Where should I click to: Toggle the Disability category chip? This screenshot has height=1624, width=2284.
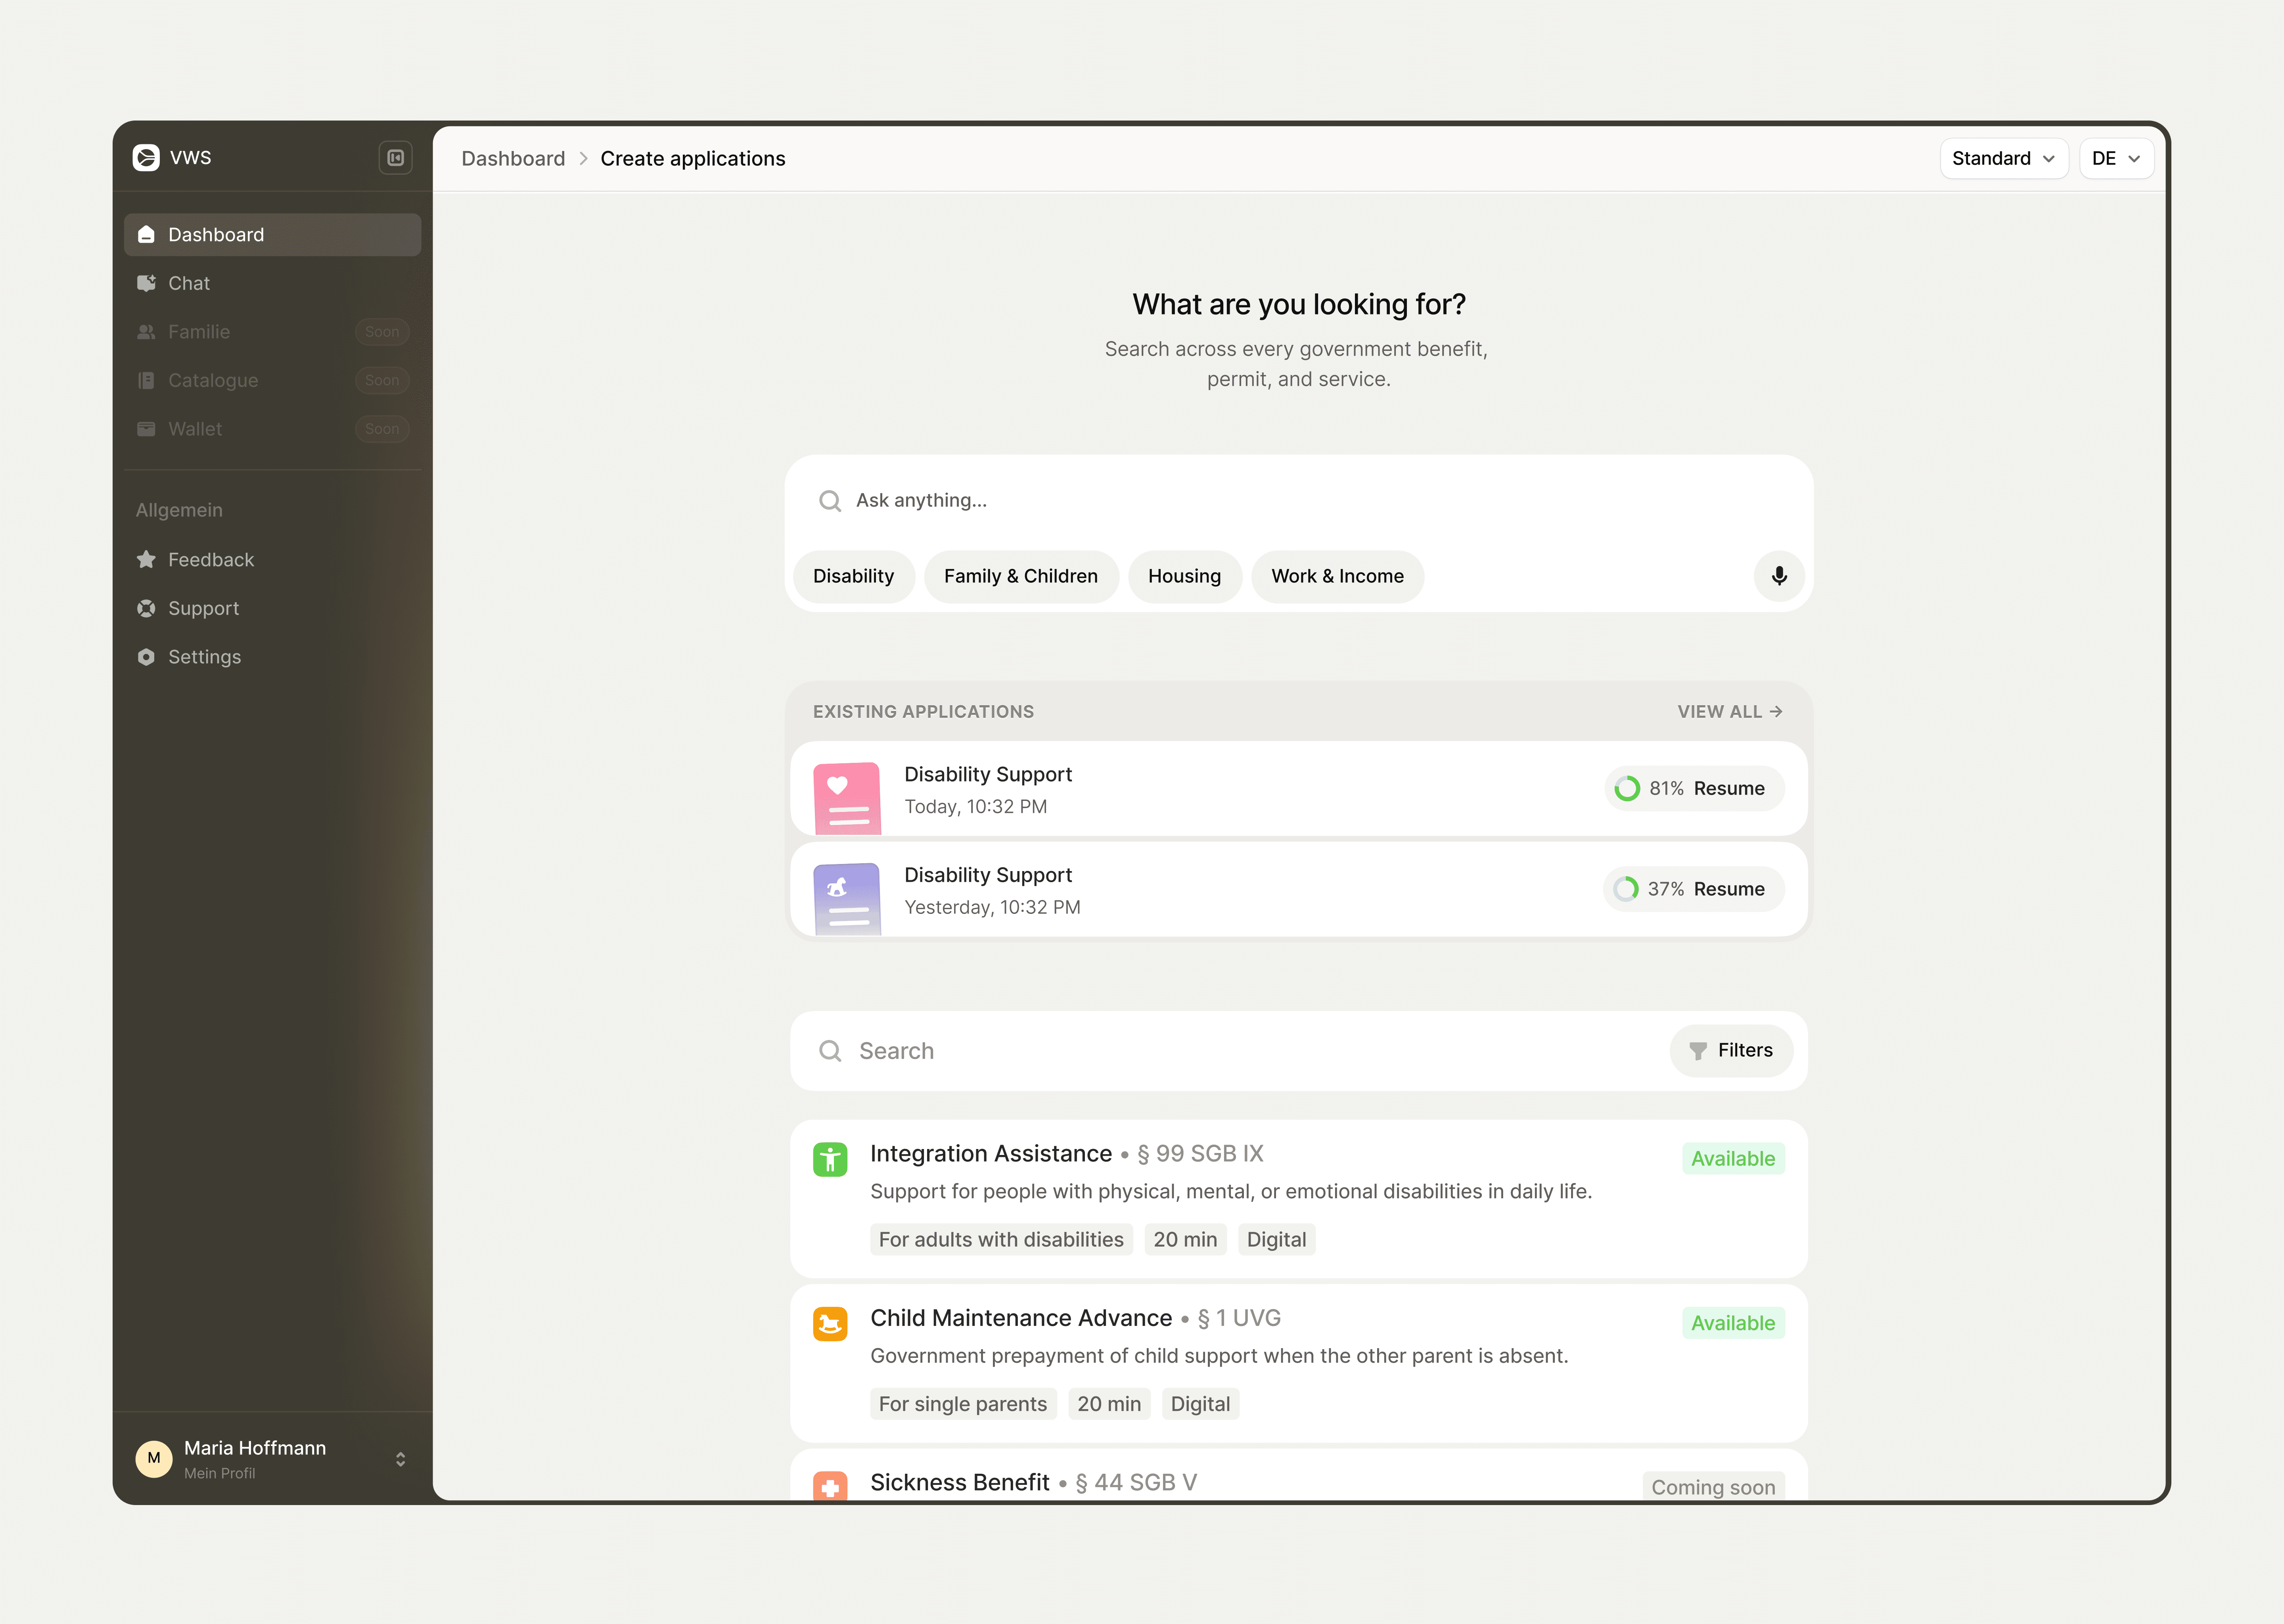click(x=853, y=576)
